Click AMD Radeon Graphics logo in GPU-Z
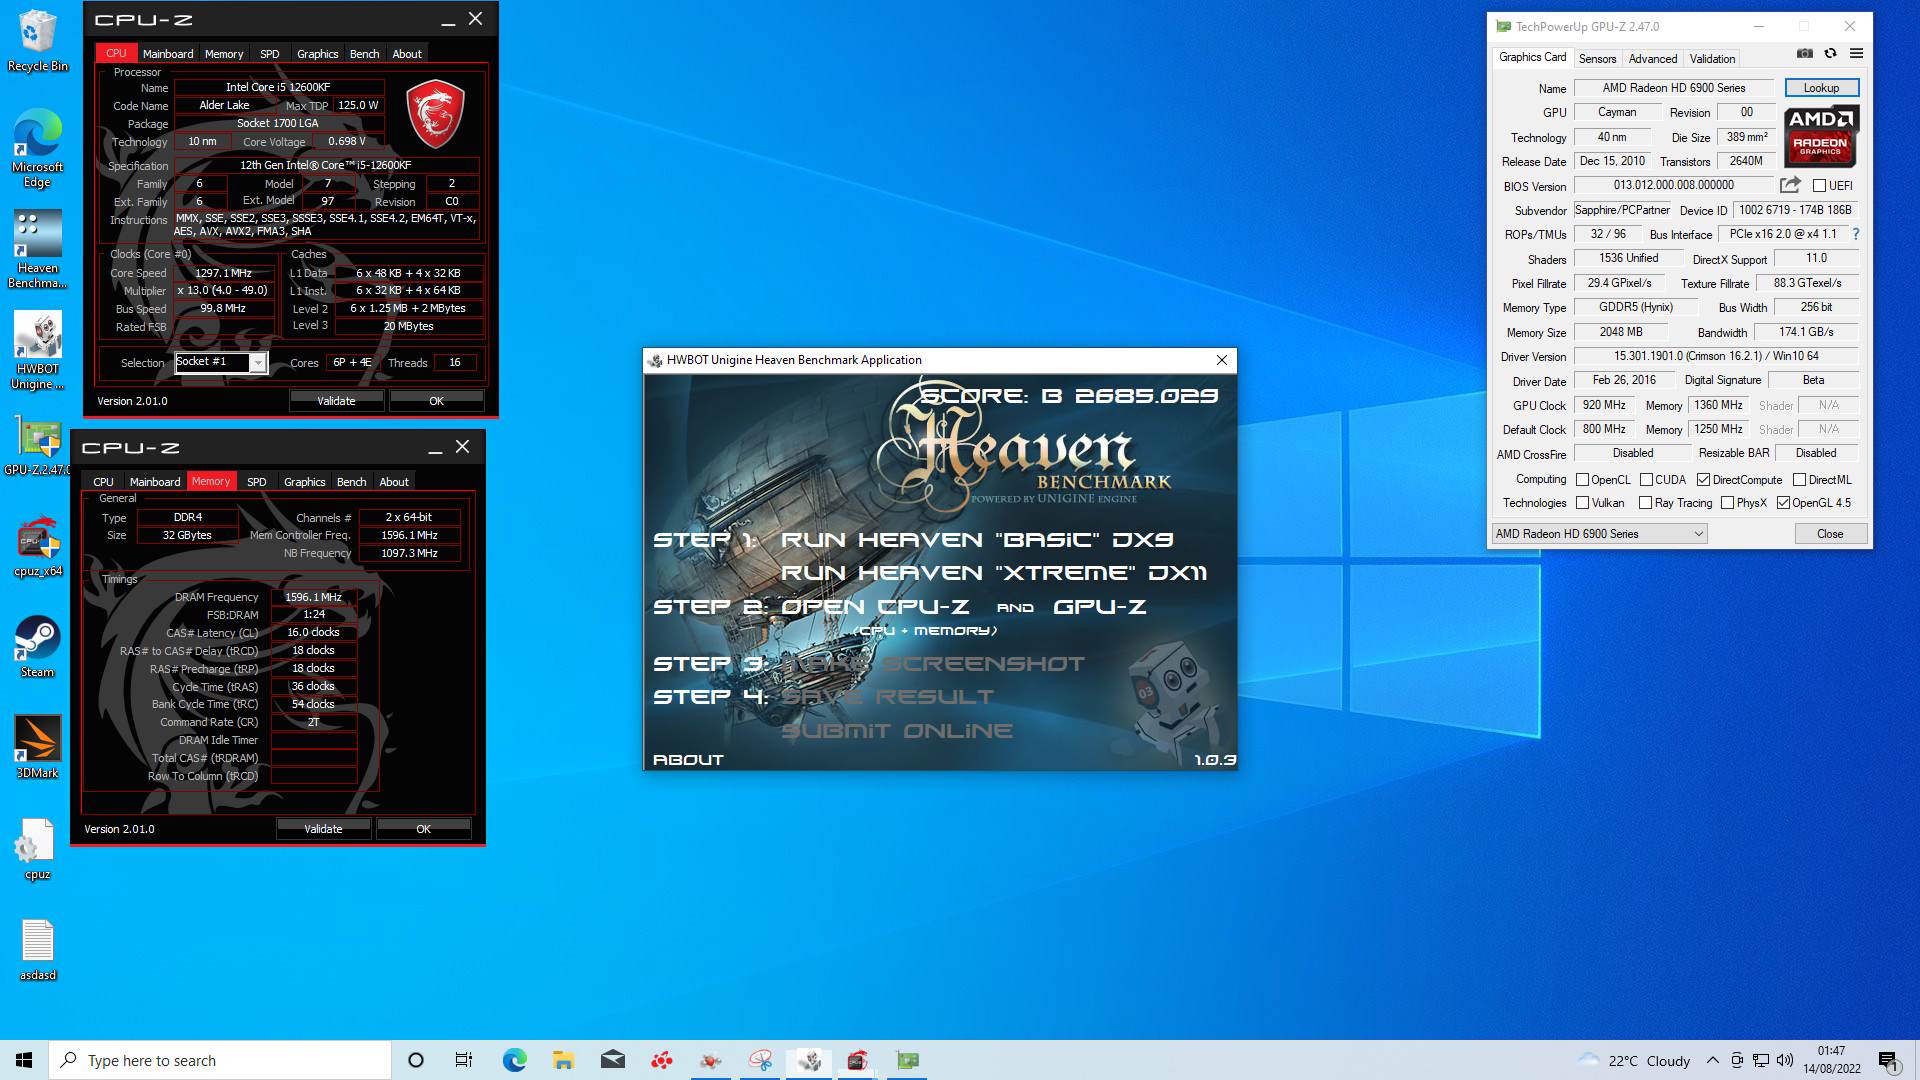1920x1080 pixels. [x=1822, y=135]
